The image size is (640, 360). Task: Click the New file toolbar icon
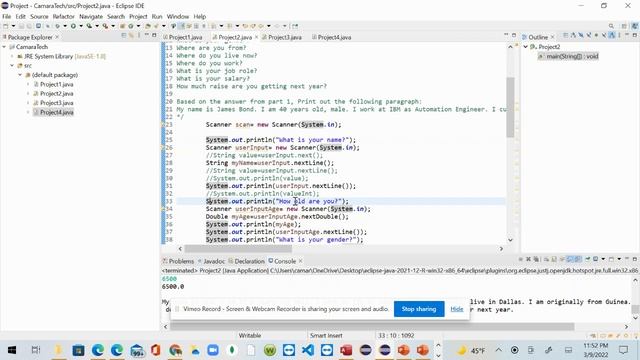pyautogui.click(x=6, y=26)
